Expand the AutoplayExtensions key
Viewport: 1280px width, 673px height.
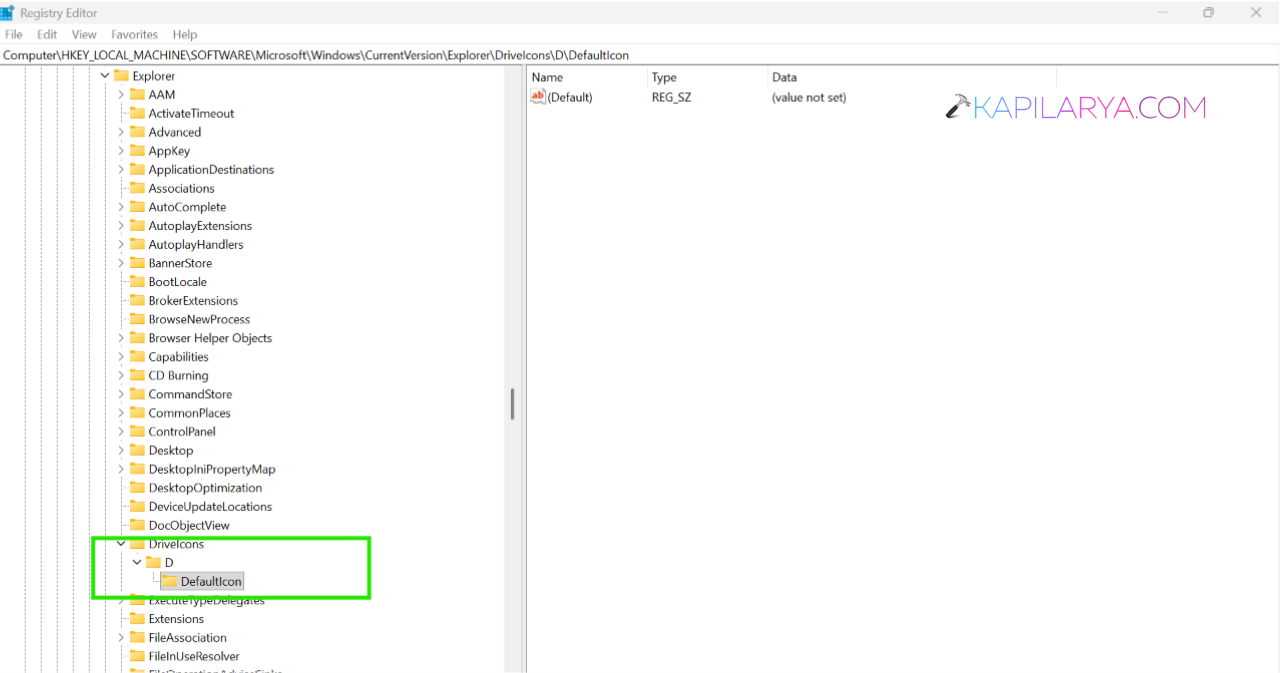pyautogui.click(x=121, y=226)
